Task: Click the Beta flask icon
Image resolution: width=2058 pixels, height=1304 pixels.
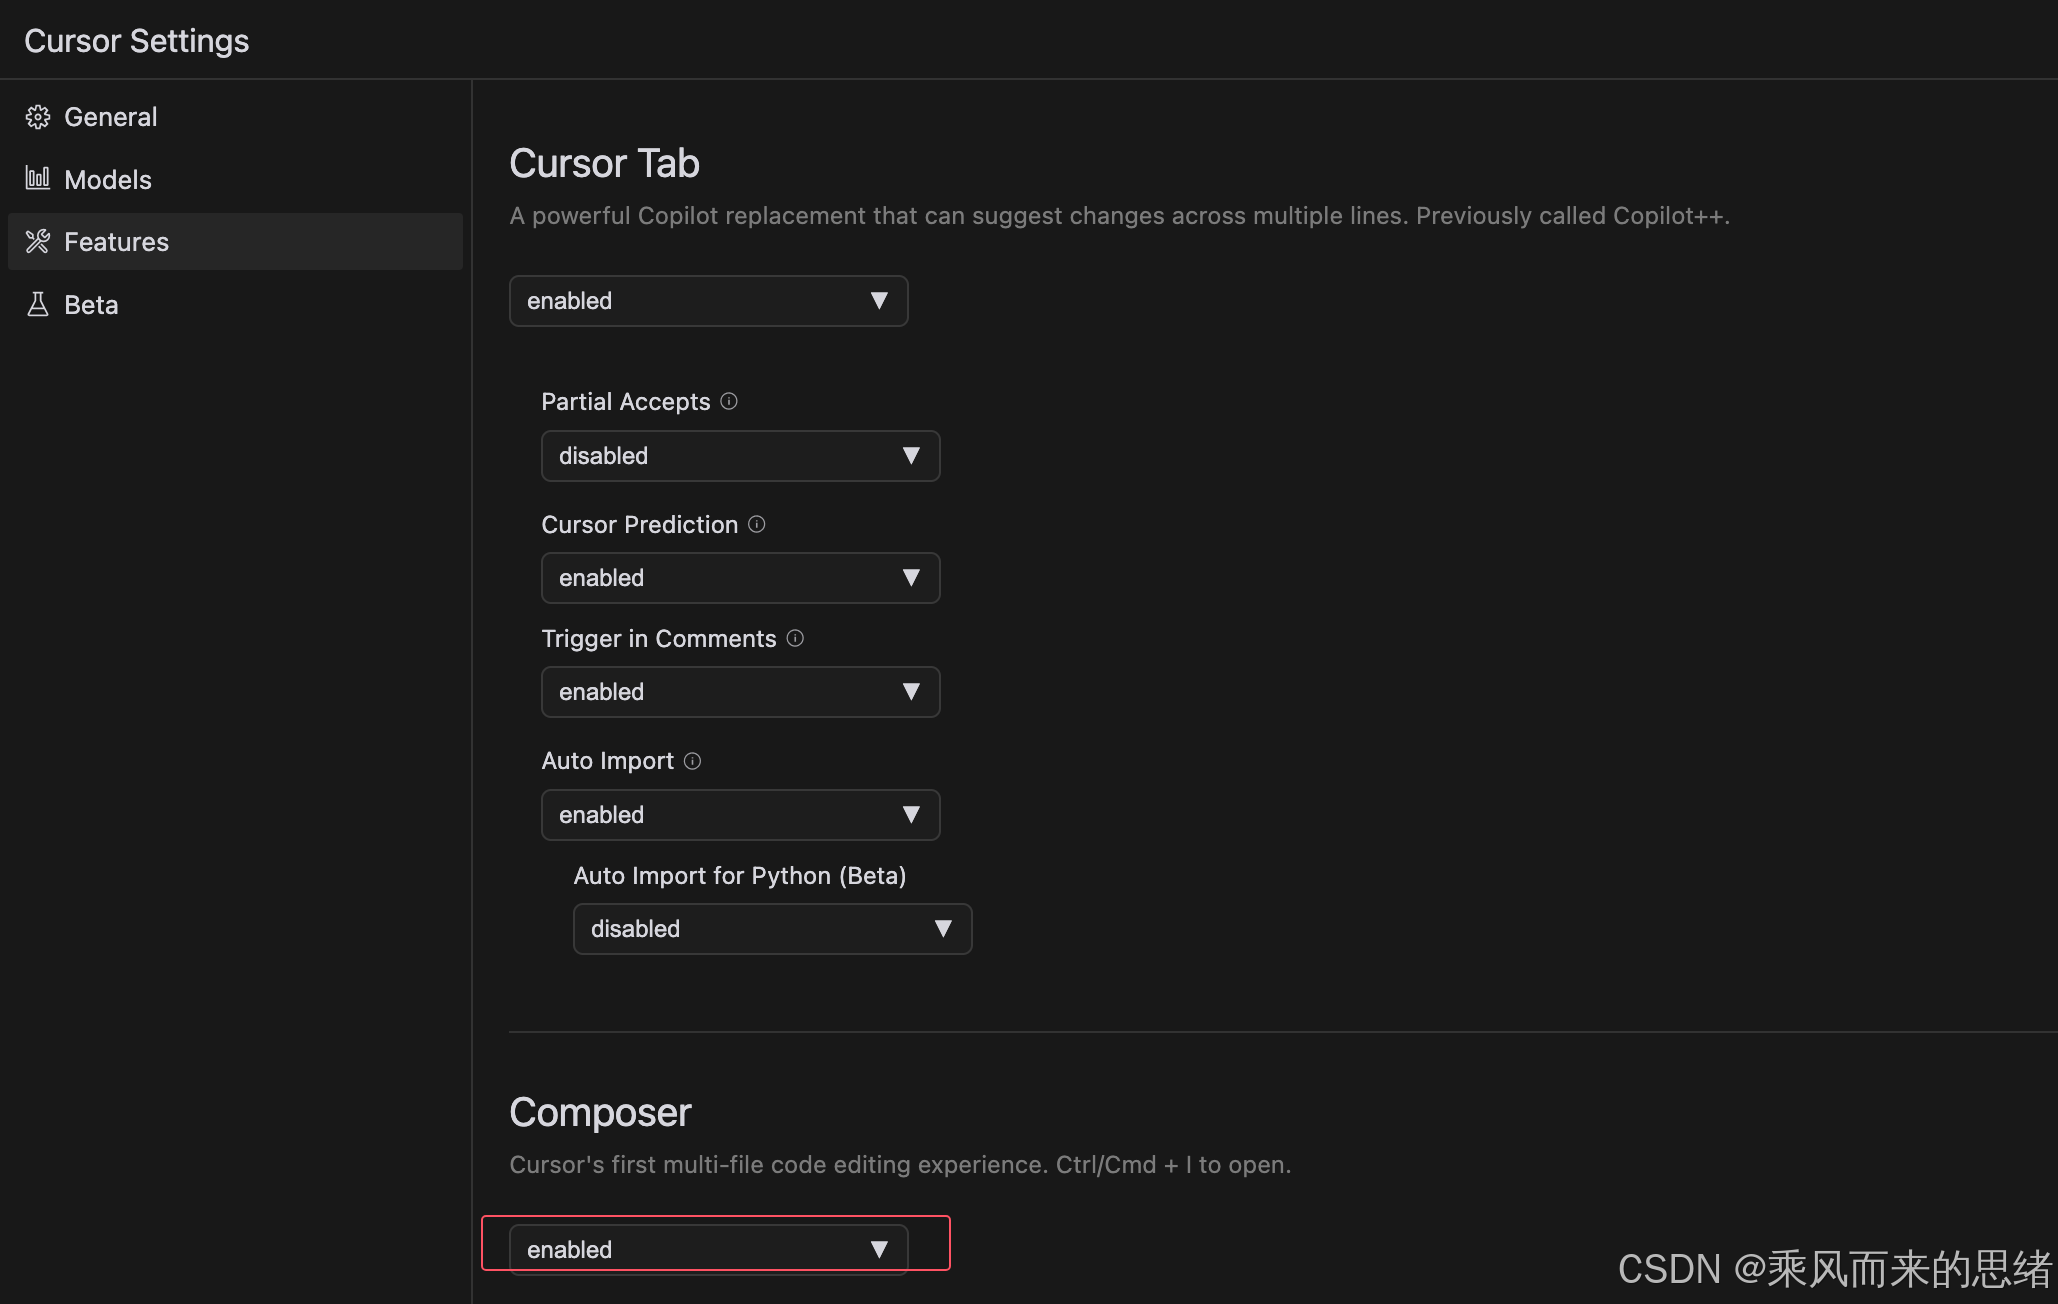Action: click(x=38, y=304)
